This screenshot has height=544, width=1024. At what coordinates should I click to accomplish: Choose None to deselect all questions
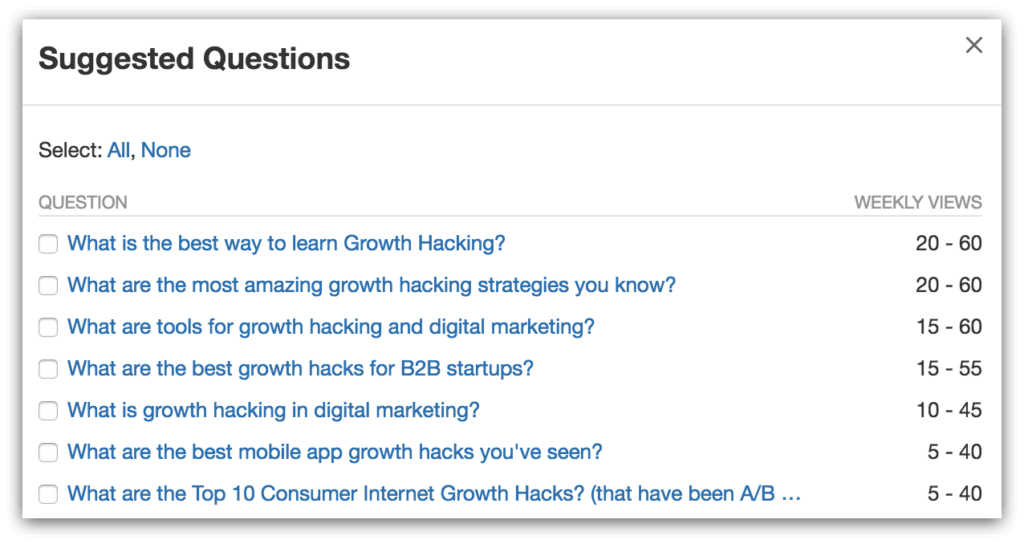point(166,150)
